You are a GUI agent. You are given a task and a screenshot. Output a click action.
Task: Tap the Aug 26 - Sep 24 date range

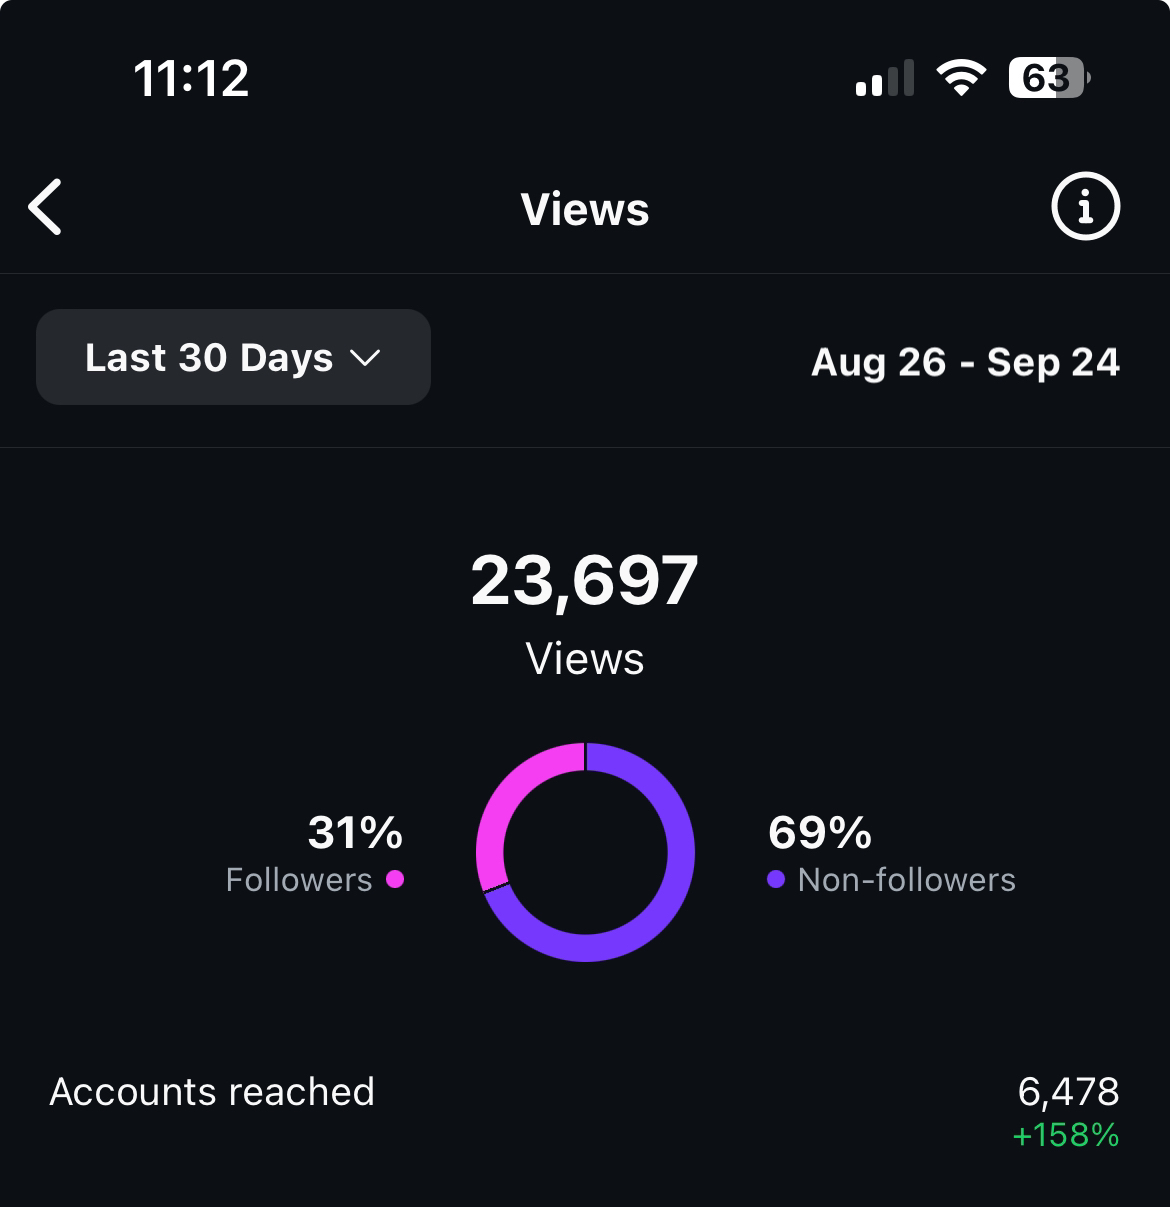[x=965, y=362]
